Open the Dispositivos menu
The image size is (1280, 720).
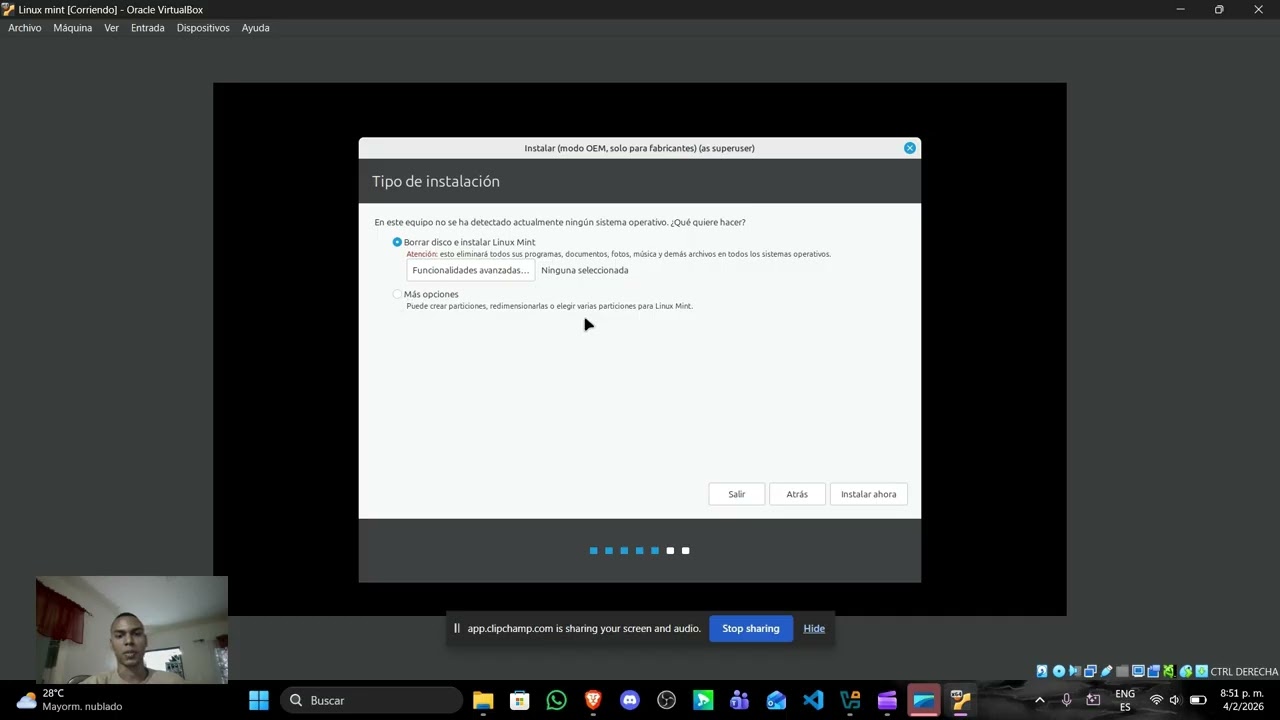[203, 28]
